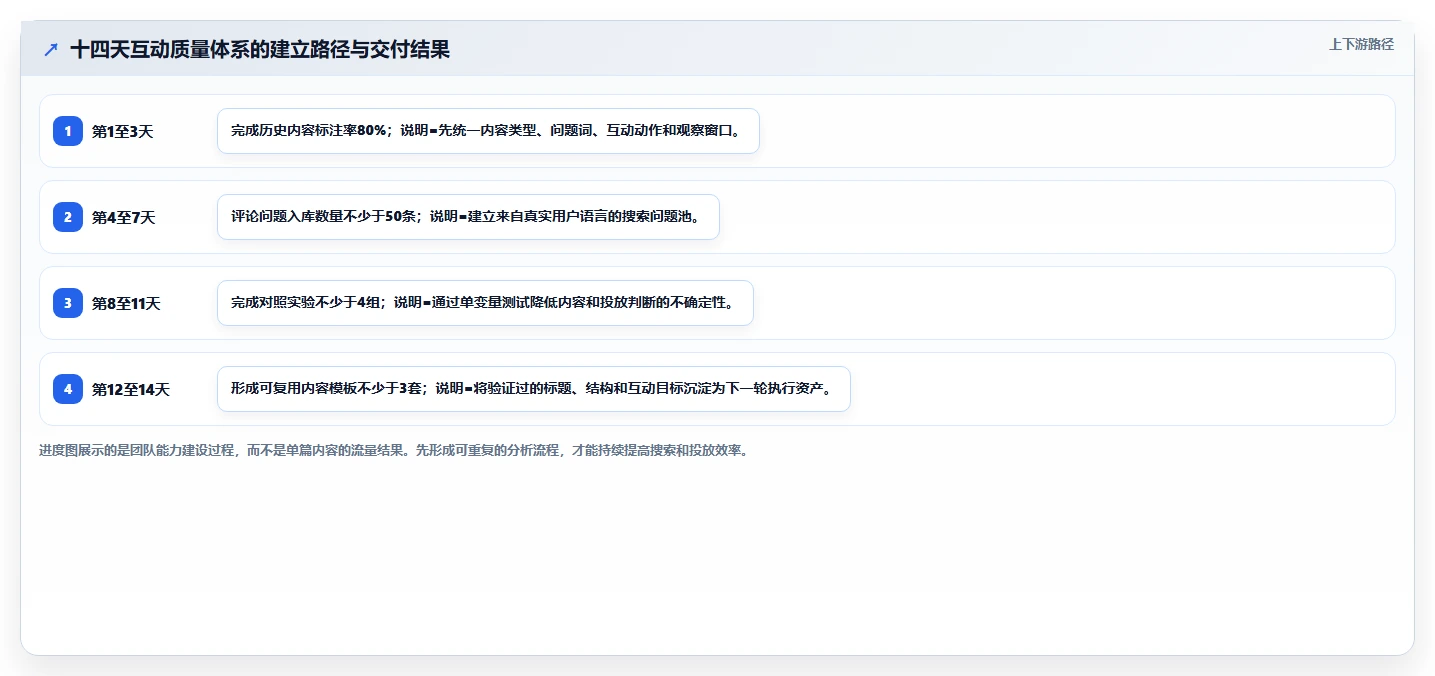Select the 第1至3天 label

pos(122,131)
